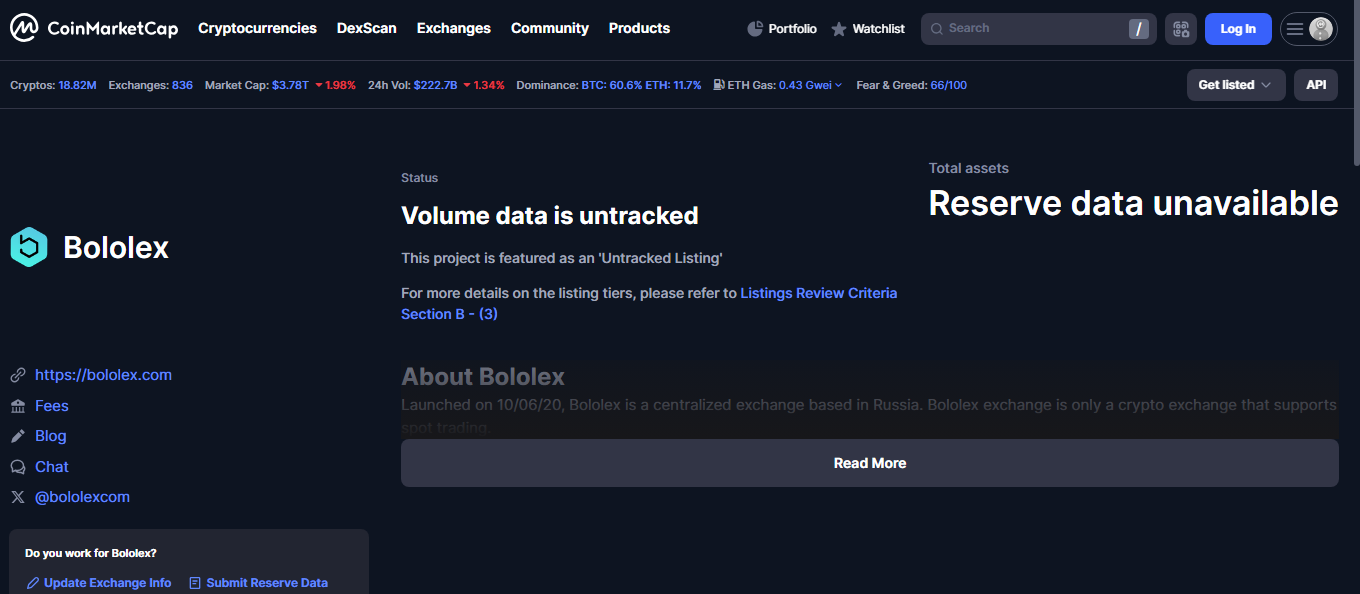The image size is (1360, 594).
Task: Click the Log In button
Action: tap(1238, 29)
